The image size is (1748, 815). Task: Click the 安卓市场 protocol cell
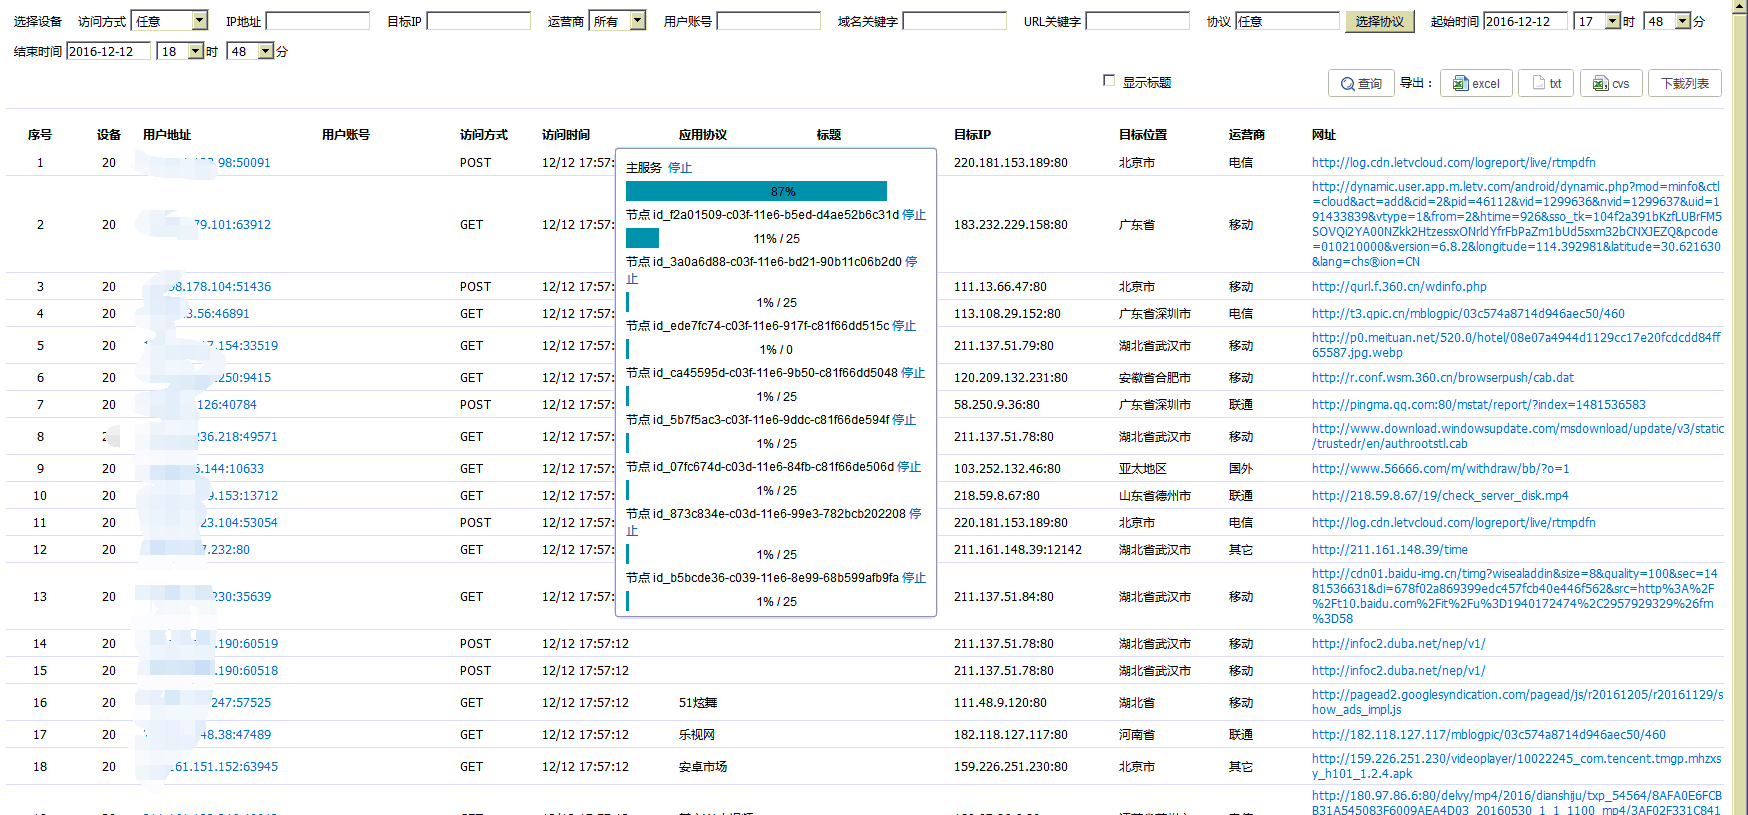pyautogui.click(x=703, y=767)
